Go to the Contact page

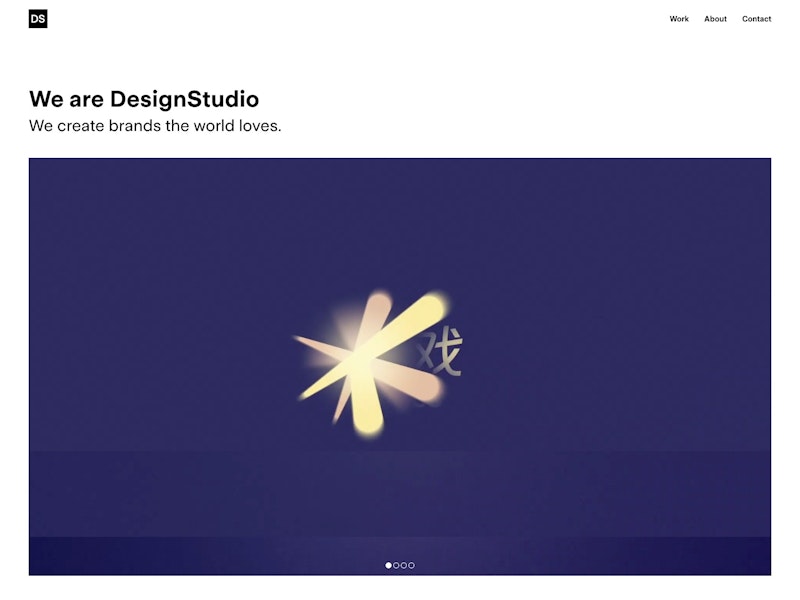[x=756, y=19]
